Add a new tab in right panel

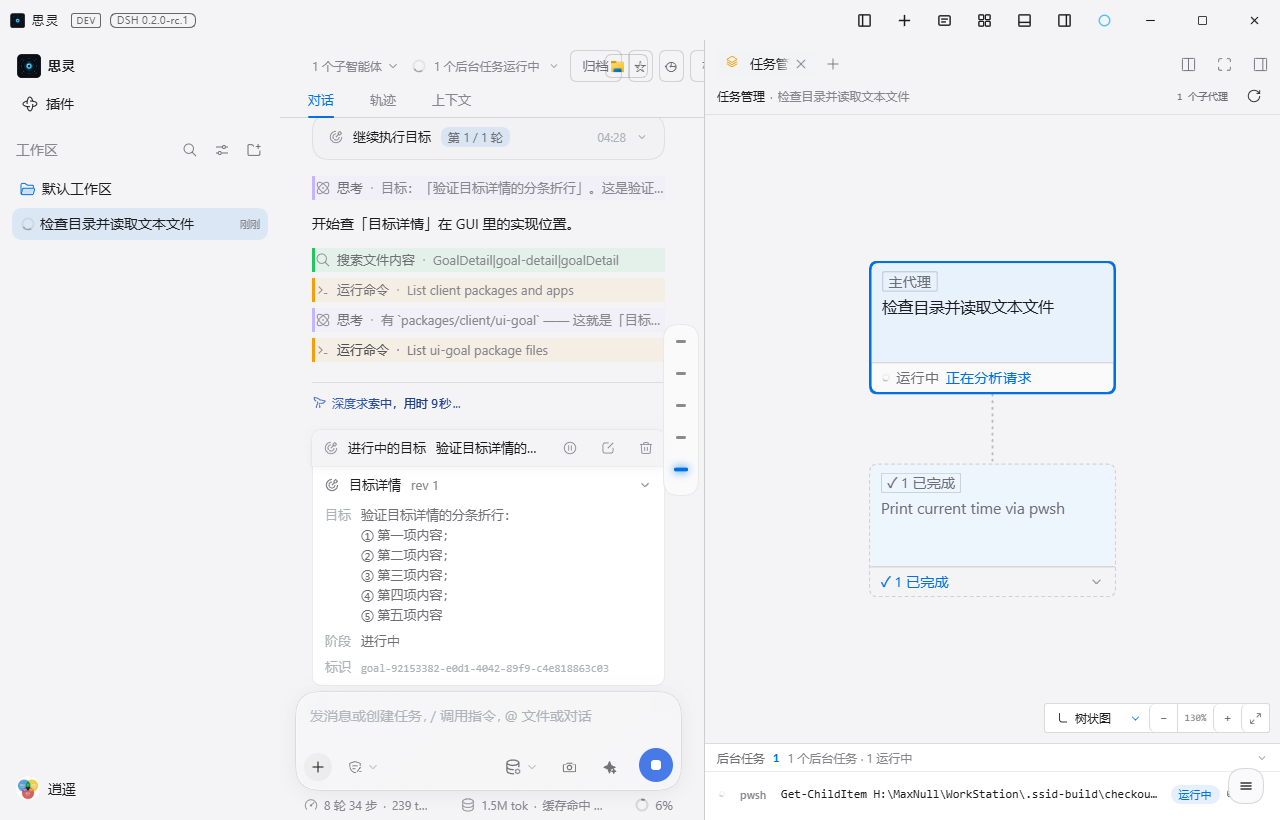coord(833,64)
